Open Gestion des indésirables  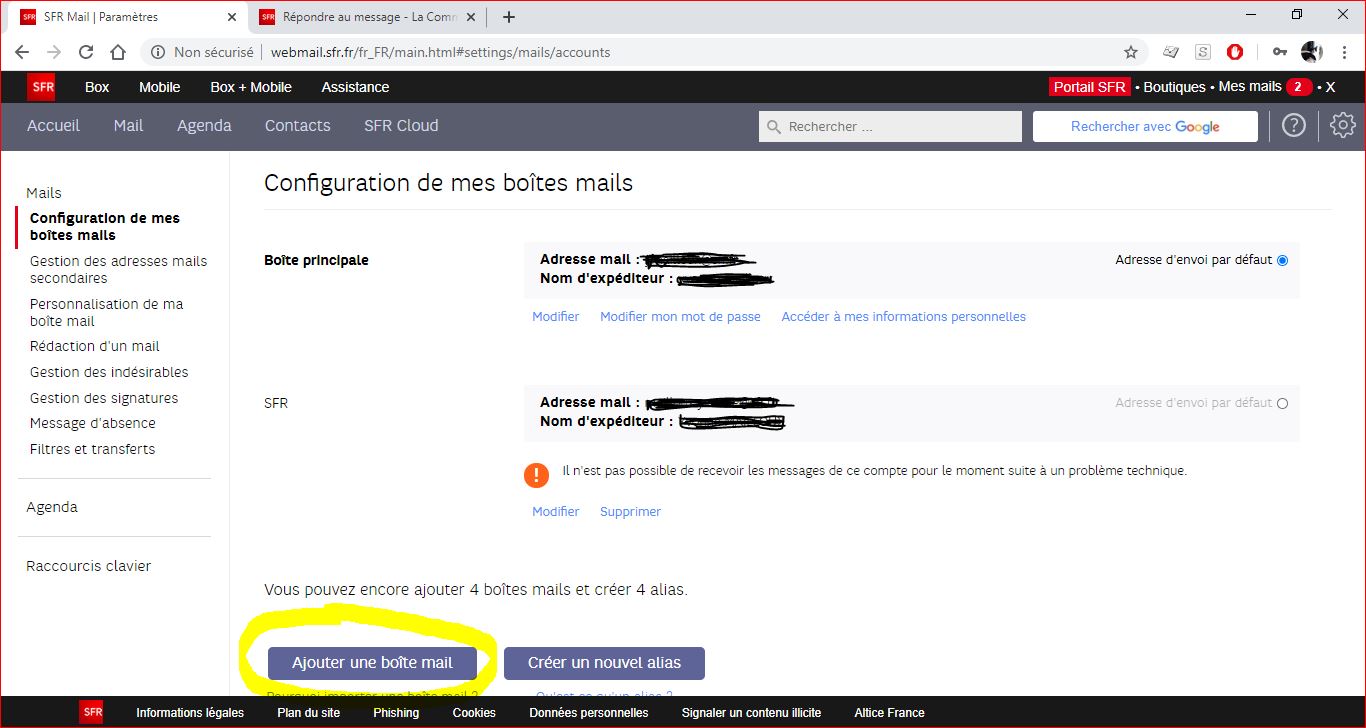[x=109, y=372]
